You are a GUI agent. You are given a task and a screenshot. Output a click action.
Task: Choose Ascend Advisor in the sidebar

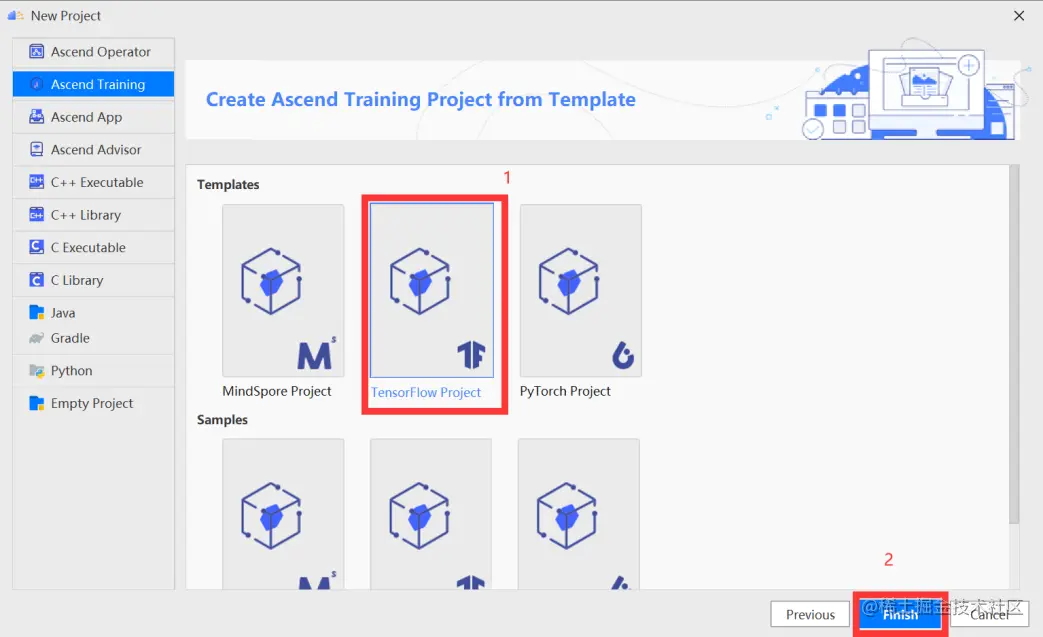[x=93, y=149]
